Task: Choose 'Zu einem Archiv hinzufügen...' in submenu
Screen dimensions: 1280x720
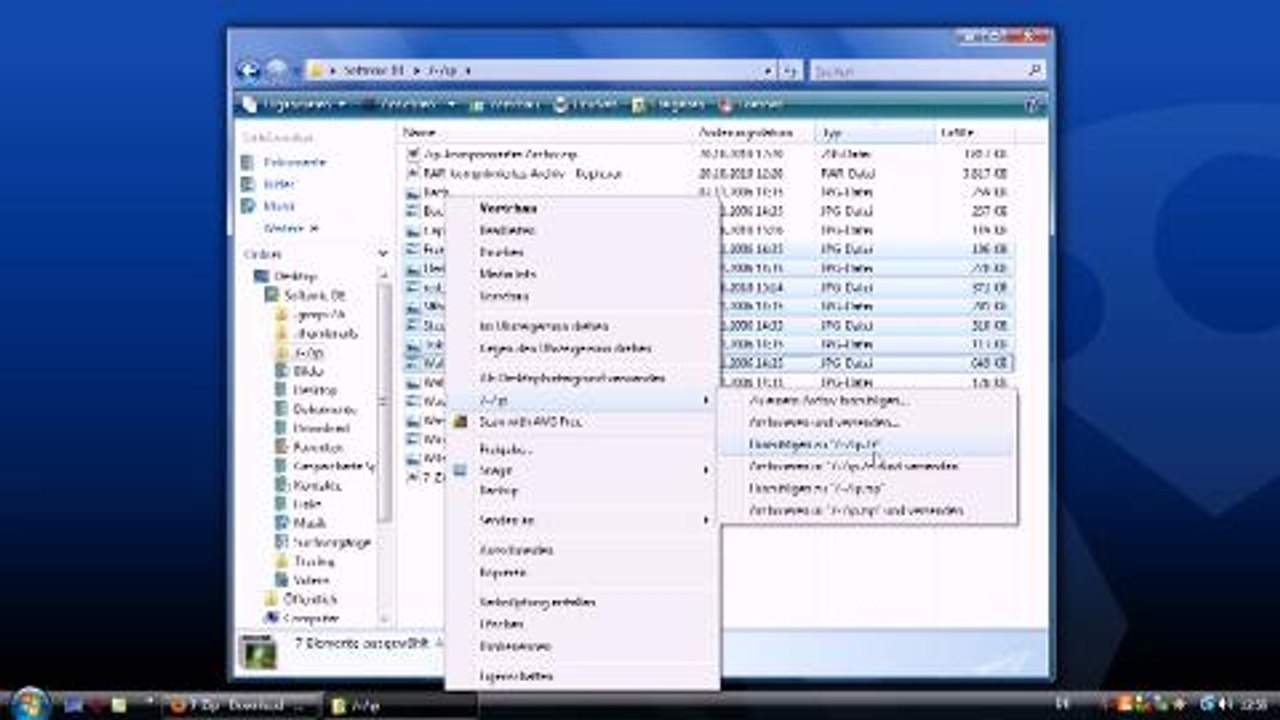Action: tap(867, 400)
